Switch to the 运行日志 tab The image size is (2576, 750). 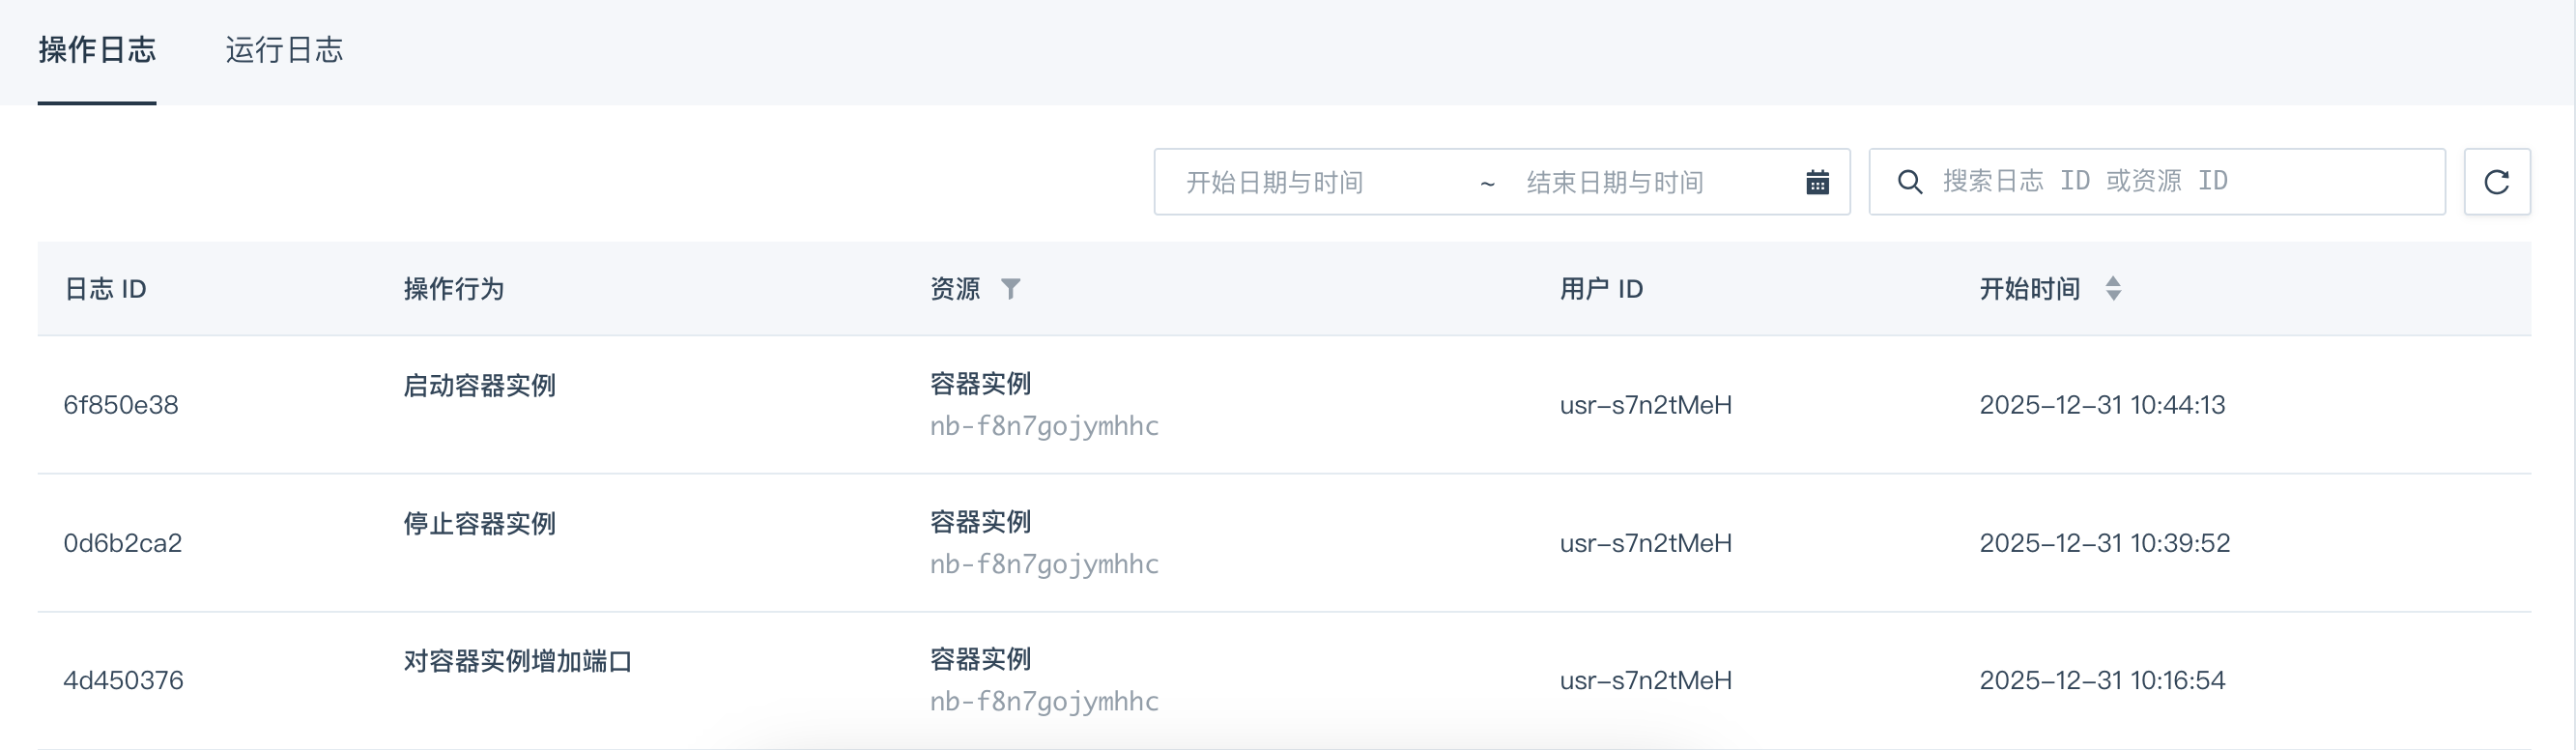pos(284,50)
